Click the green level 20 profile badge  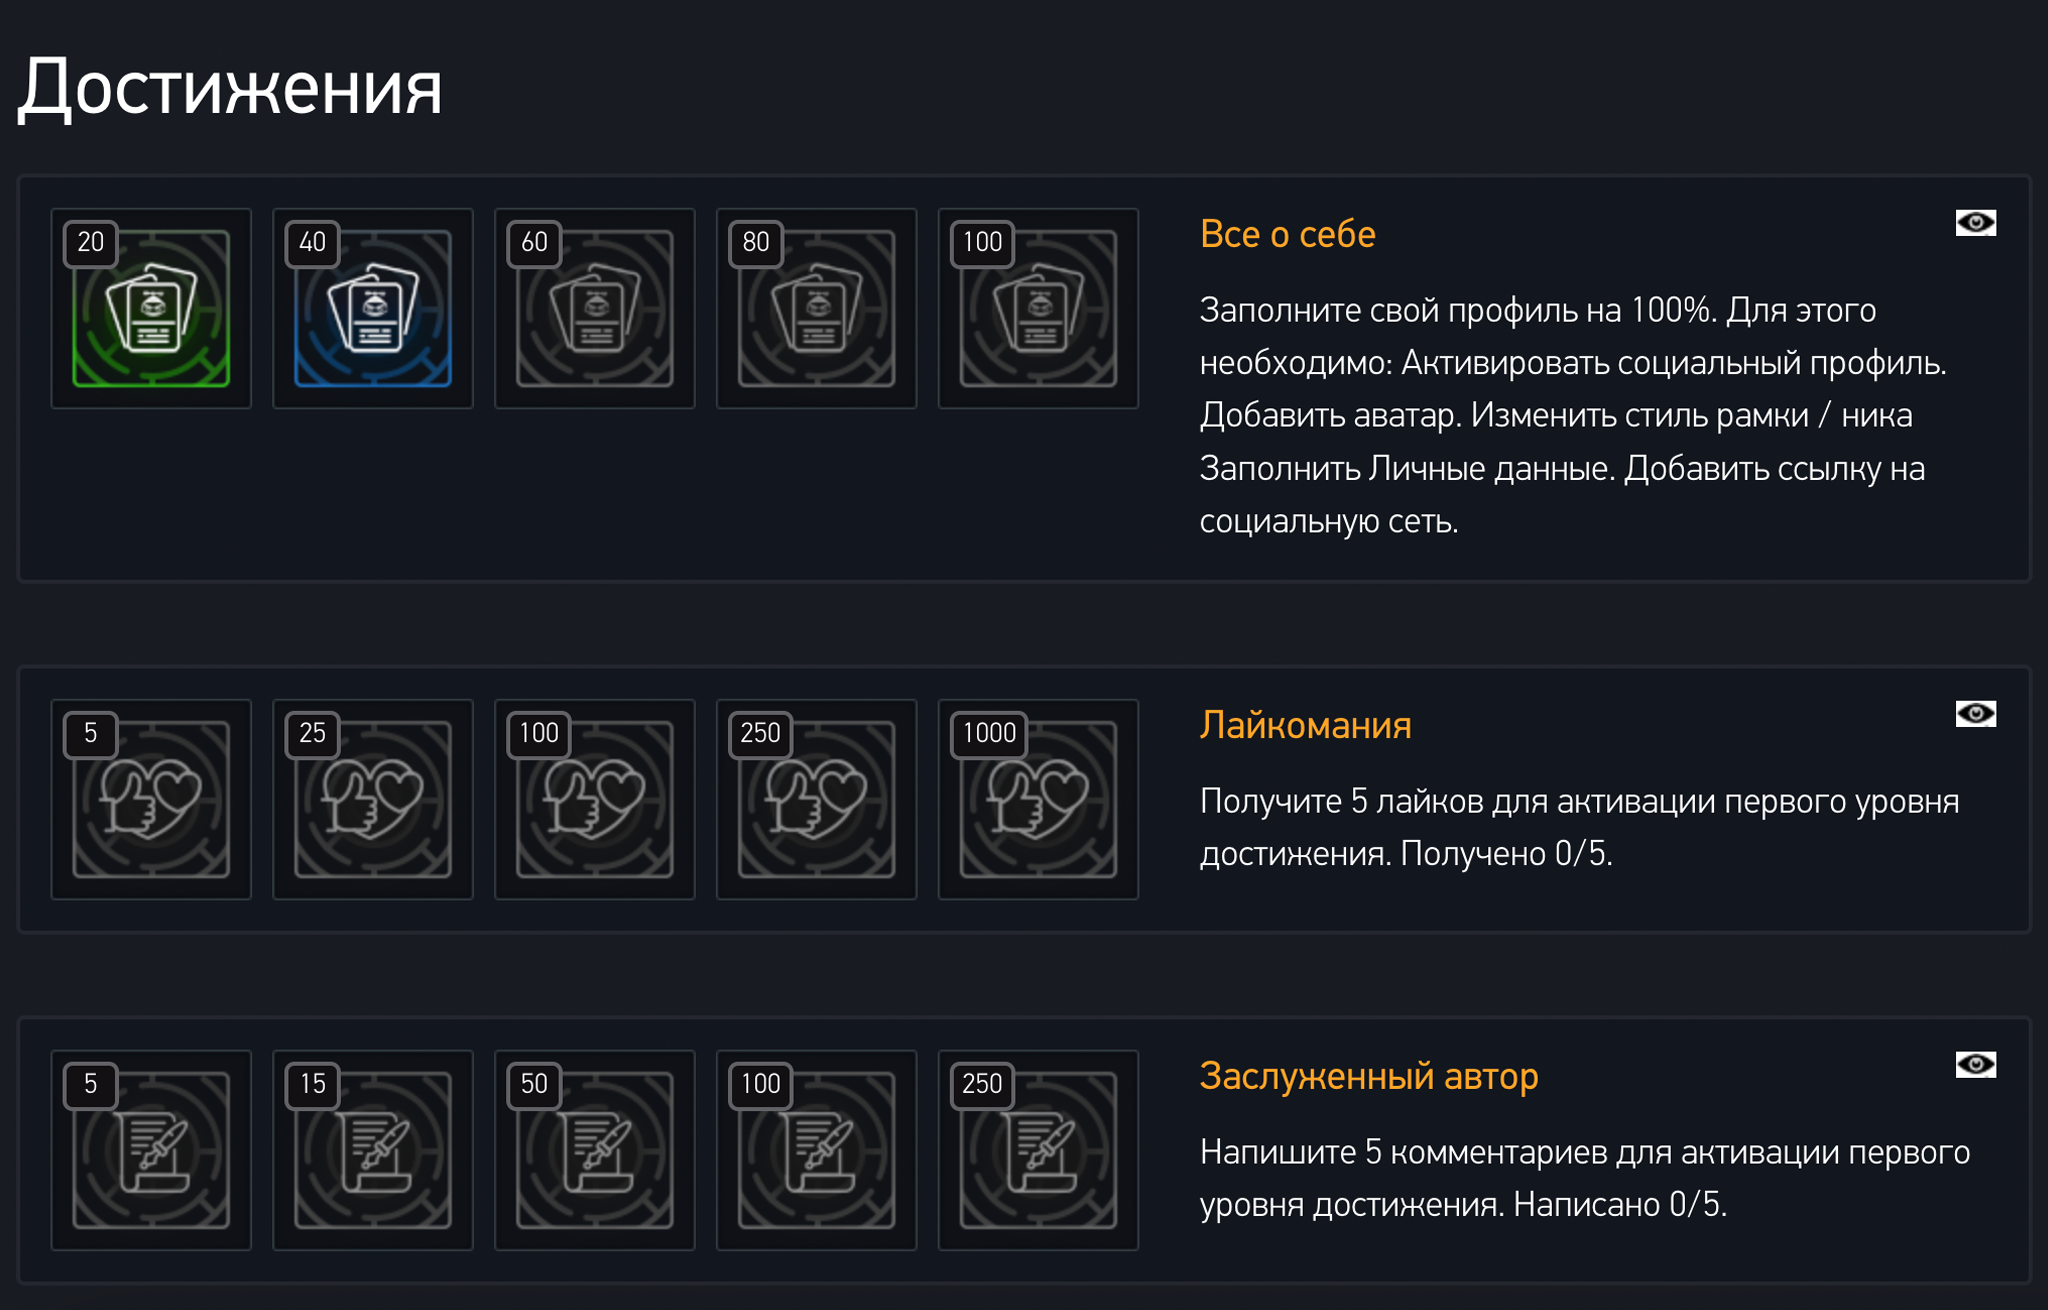[151, 308]
